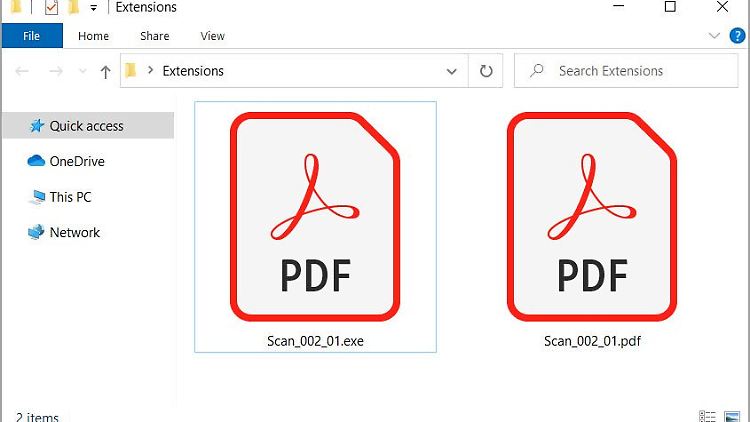Expand the address bar history dropdown
Image resolution: width=750 pixels, height=422 pixels.
pyautogui.click(x=451, y=71)
